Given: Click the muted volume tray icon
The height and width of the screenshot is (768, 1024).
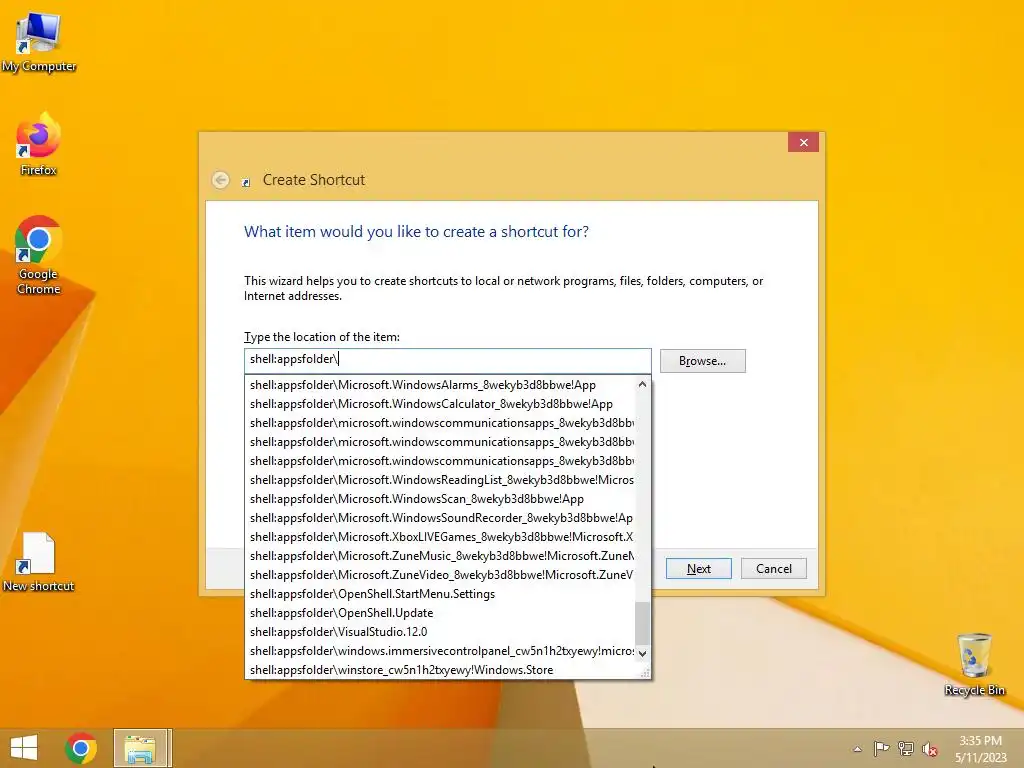Looking at the screenshot, I should coord(929,749).
